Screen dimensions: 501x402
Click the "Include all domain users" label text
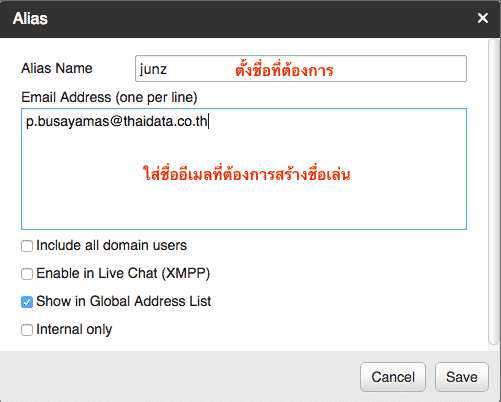point(111,245)
